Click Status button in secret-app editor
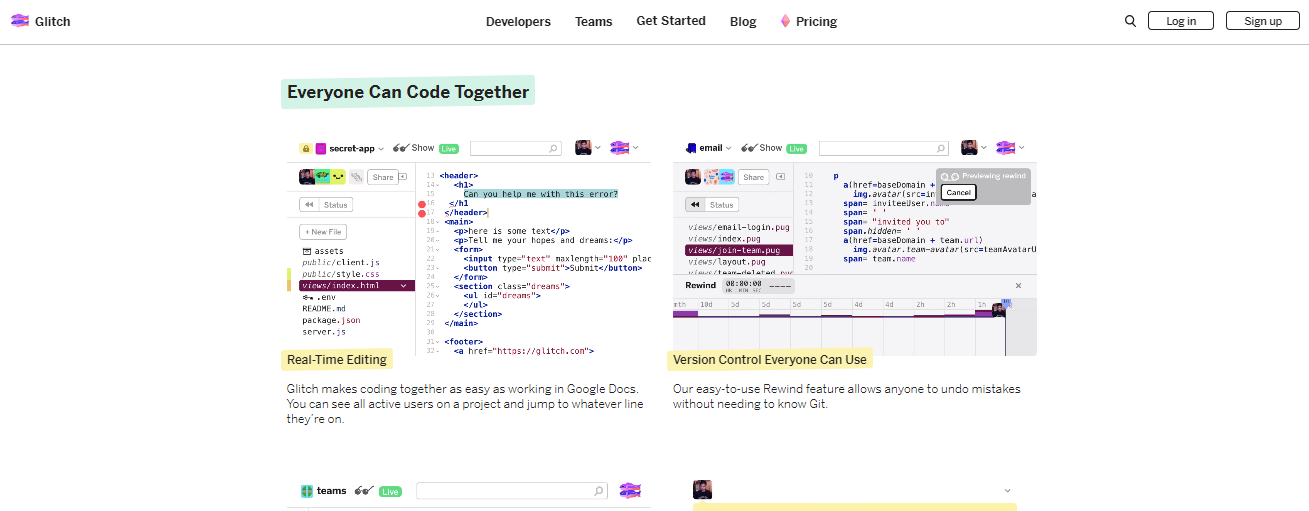Image resolution: width=1309 pixels, height=511 pixels. pyautogui.click(x=336, y=205)
